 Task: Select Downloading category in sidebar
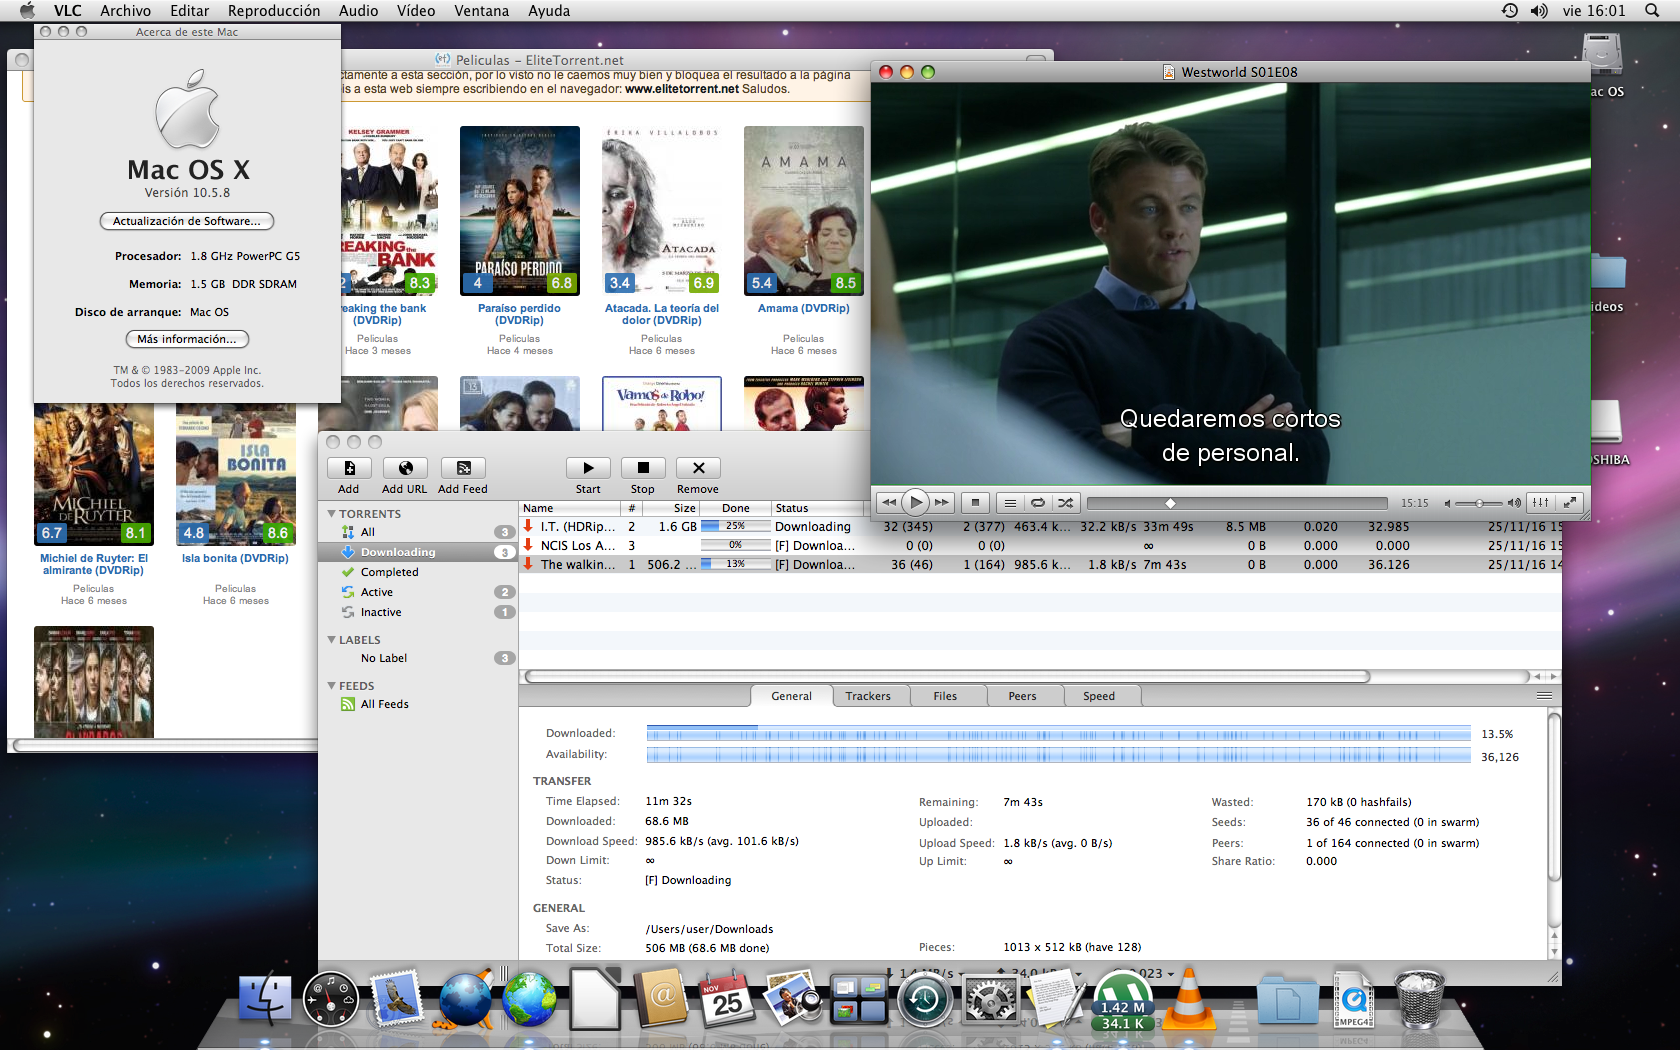click(417, 552)
